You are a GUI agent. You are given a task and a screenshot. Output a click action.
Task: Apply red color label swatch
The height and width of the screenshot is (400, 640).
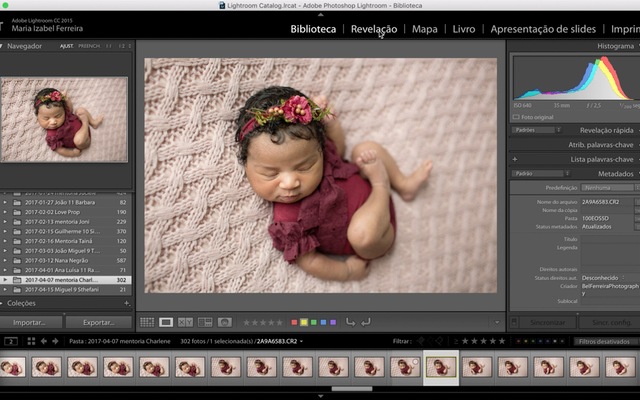point(293,322)
